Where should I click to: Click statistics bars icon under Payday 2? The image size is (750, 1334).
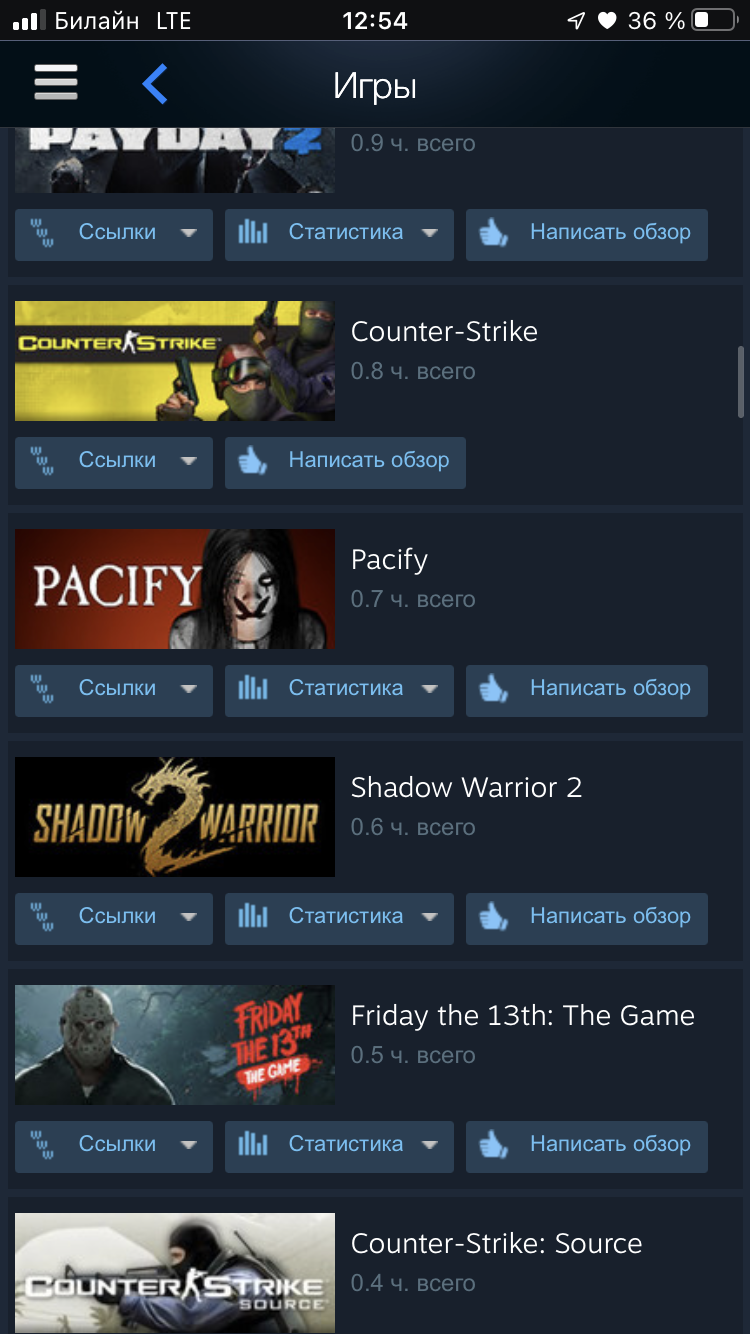tap(253, 233)
